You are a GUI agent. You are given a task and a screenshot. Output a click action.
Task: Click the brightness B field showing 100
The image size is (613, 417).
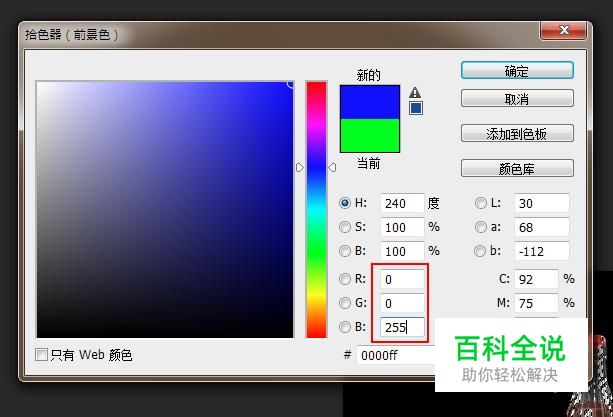[x=402, y=251]
